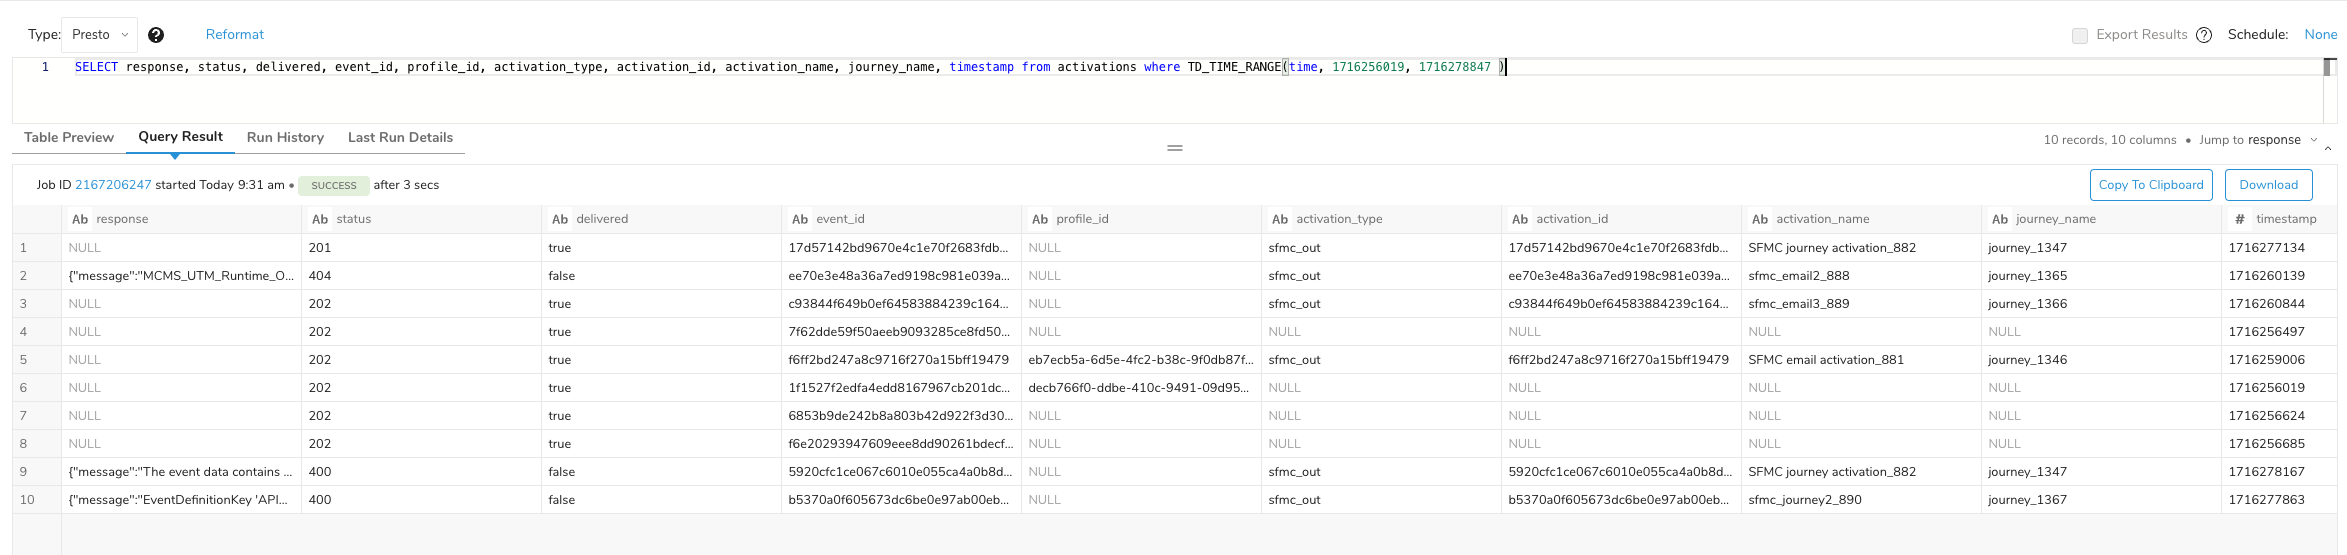This screenshot has height=555, width=2347.
Task: Enable the Export Results checkbox
Action: point(2080,35)
